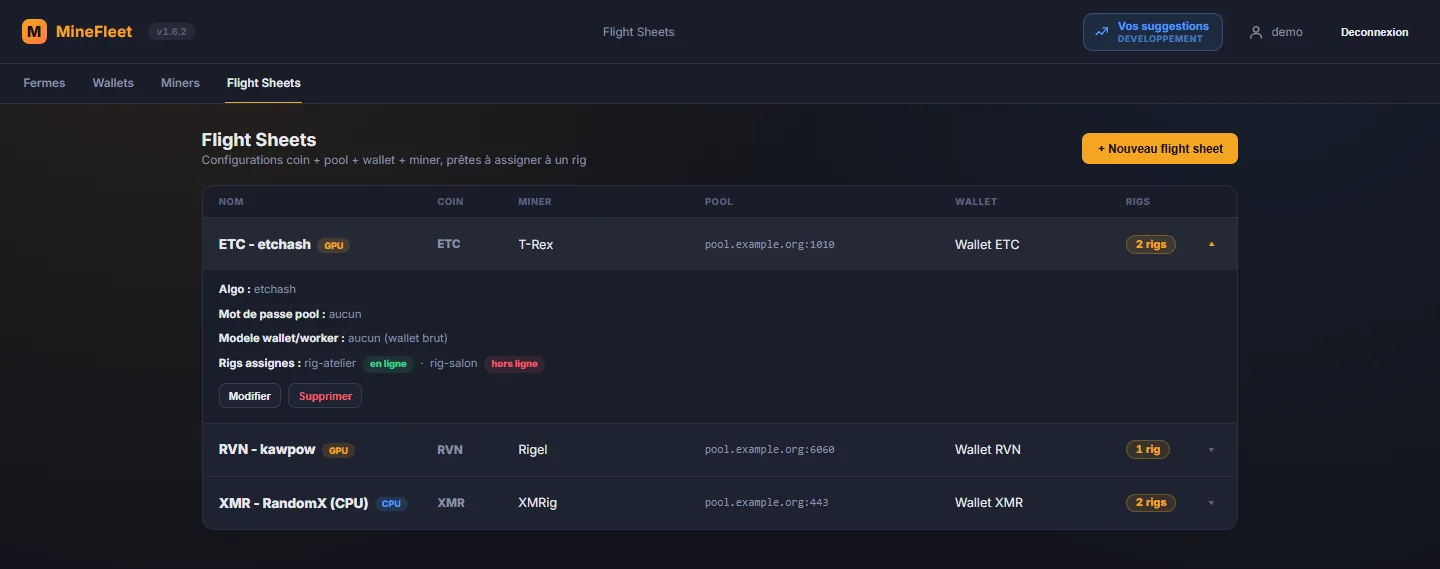Click the hors ligne status badge
The height and width of the screenshot is (569, 1440).
515,364
